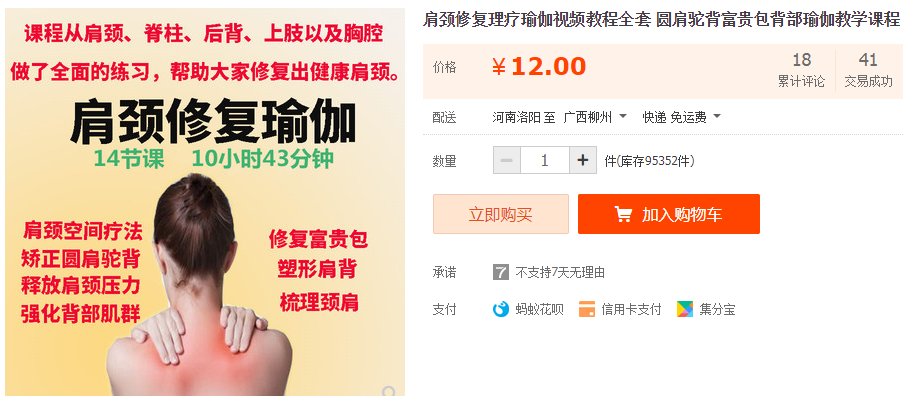The height and width of the screenshot is (419, 910).
Task: Expand the 广西柳州 destination dropdown
Action: tap(595, 117)
